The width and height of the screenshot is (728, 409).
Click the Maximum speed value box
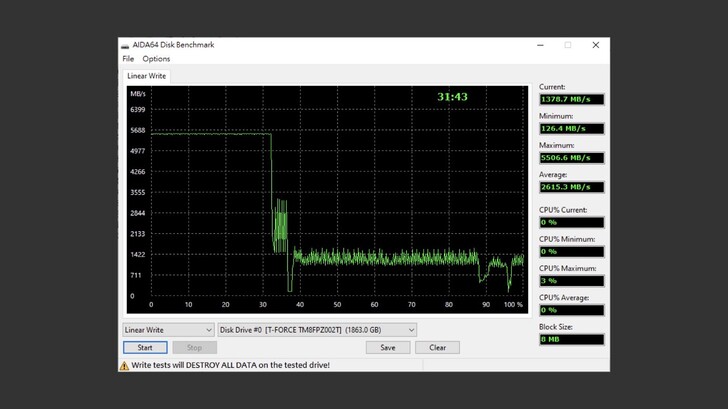[x=571, y=158]
